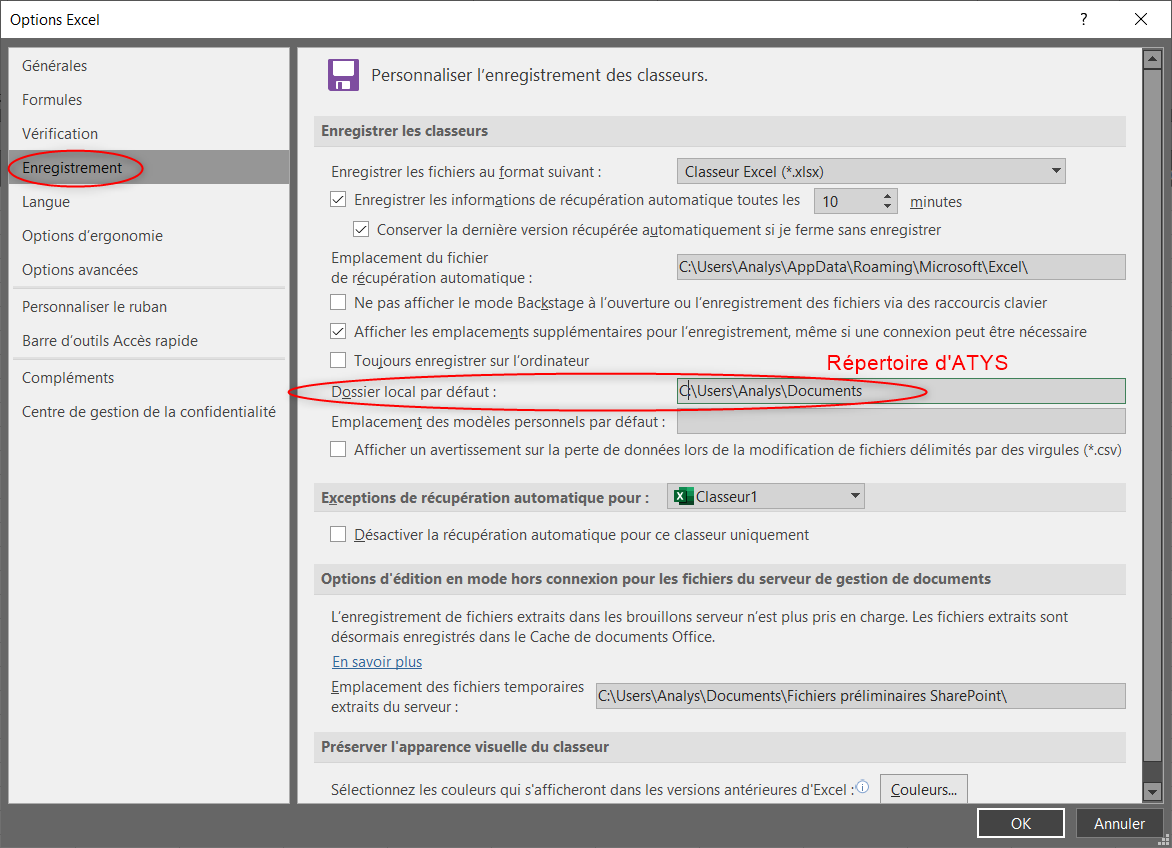Uncheck auto-recovery information saving checkbox

tap(338, 200)
